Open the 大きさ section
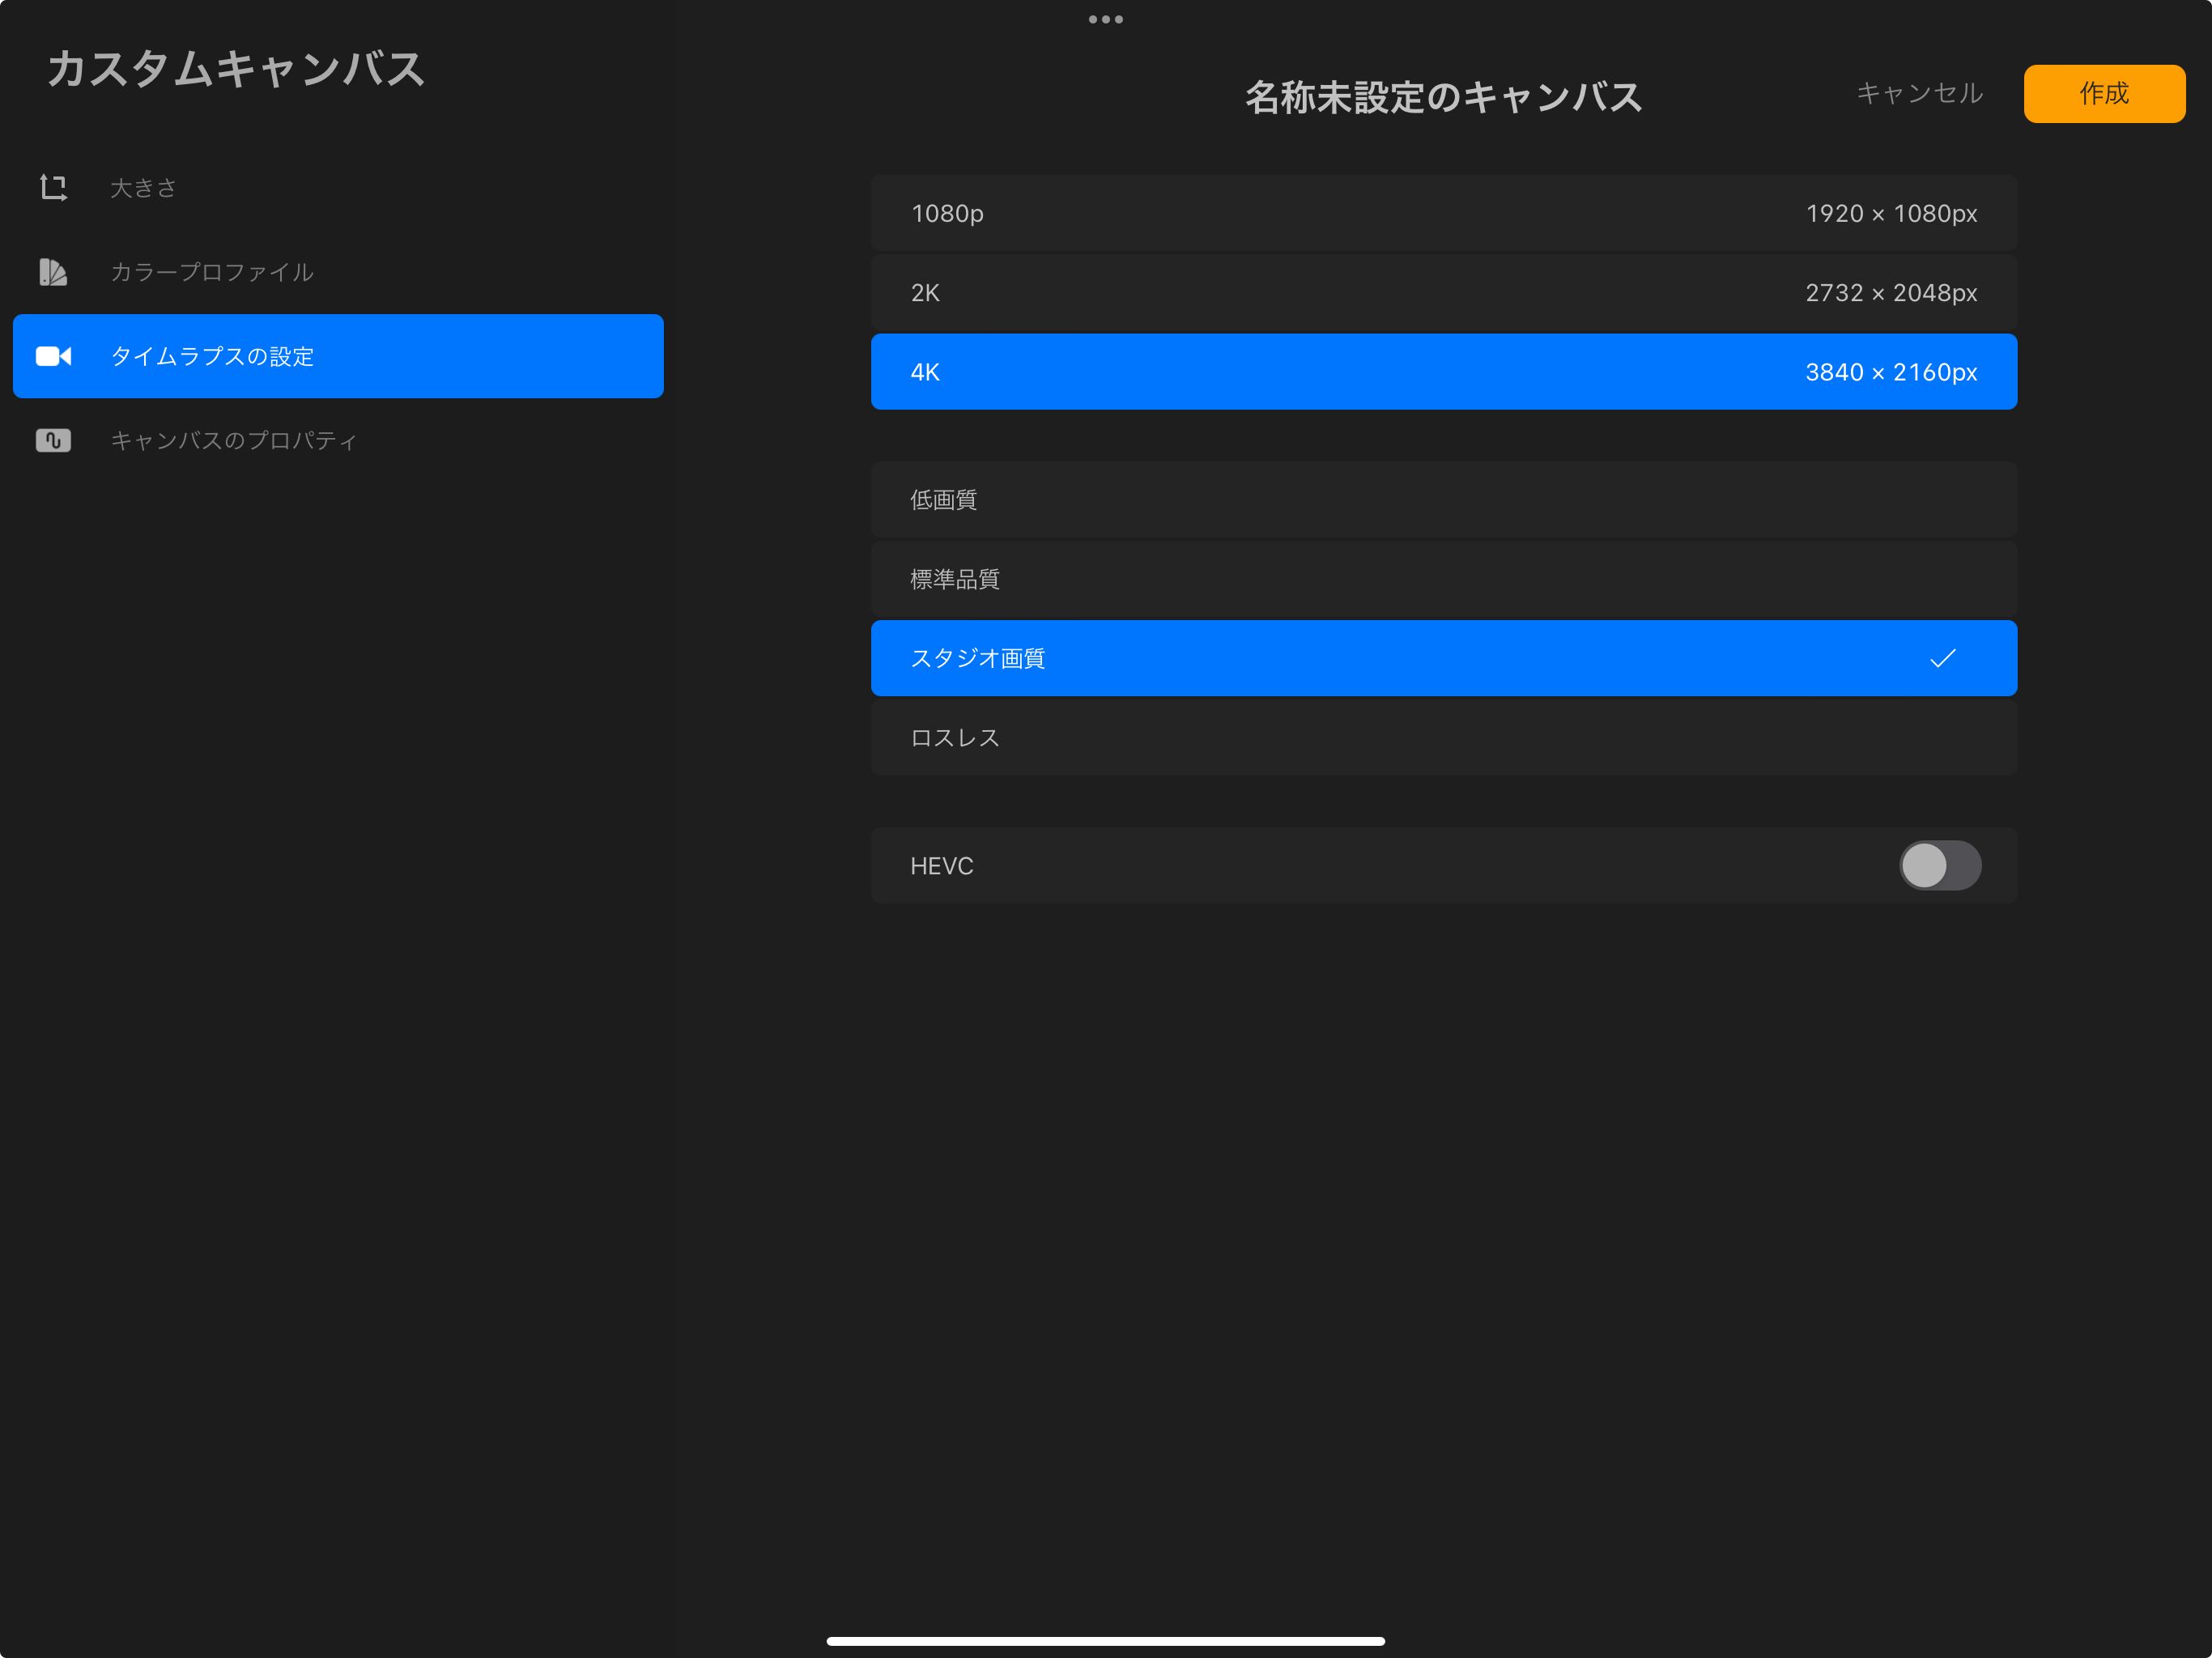Viewport: 2212px width, 1658px height. click(144, 188)
